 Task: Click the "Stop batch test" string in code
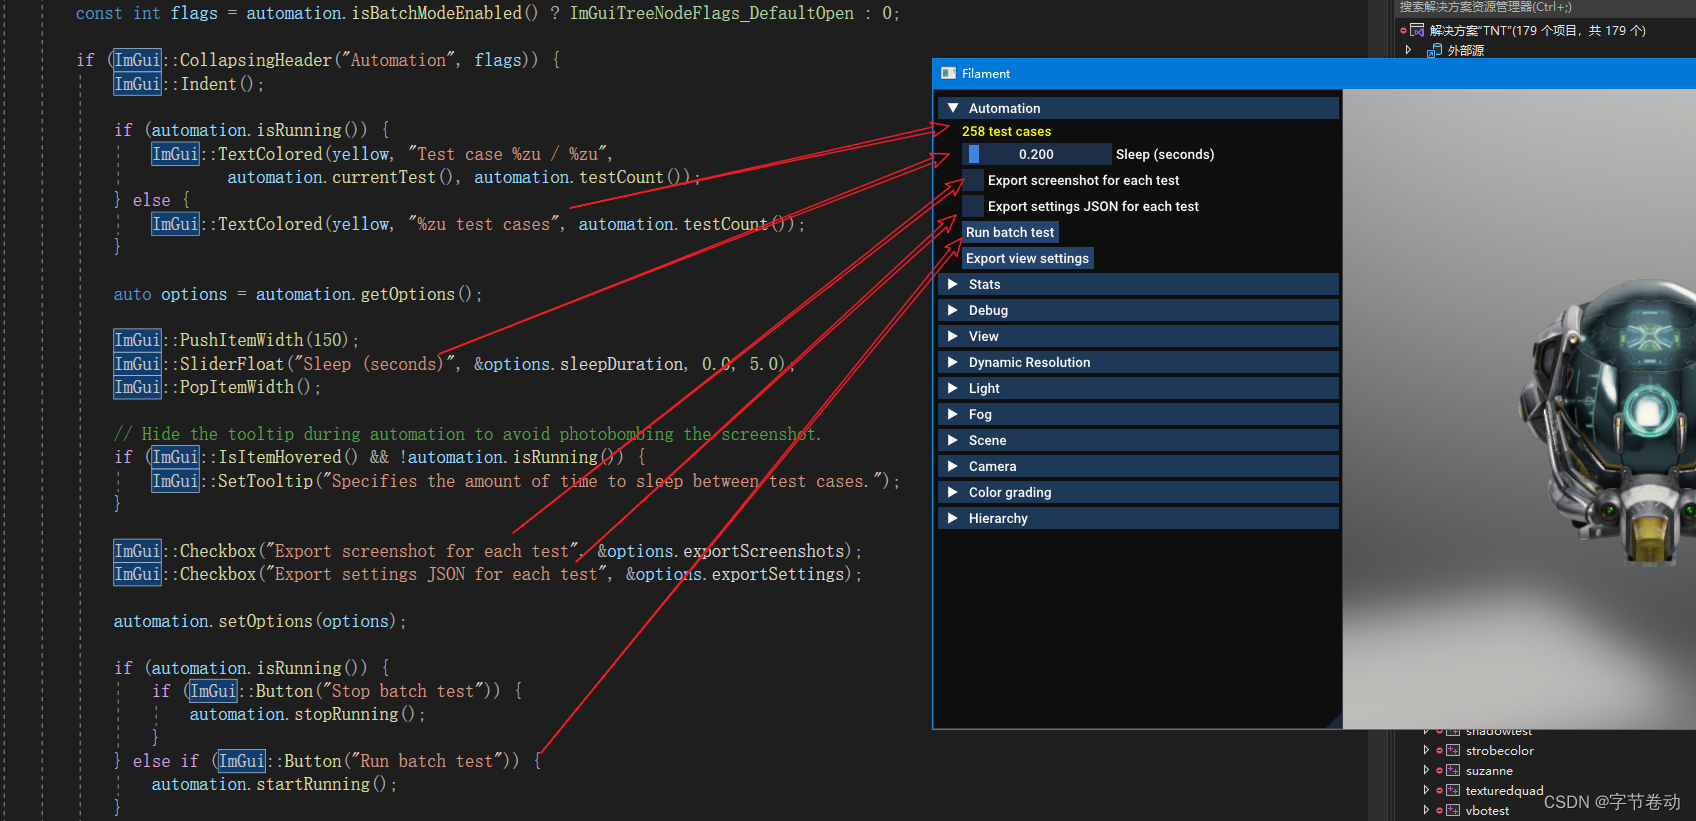pyautogui.click(x=403, y=691)
